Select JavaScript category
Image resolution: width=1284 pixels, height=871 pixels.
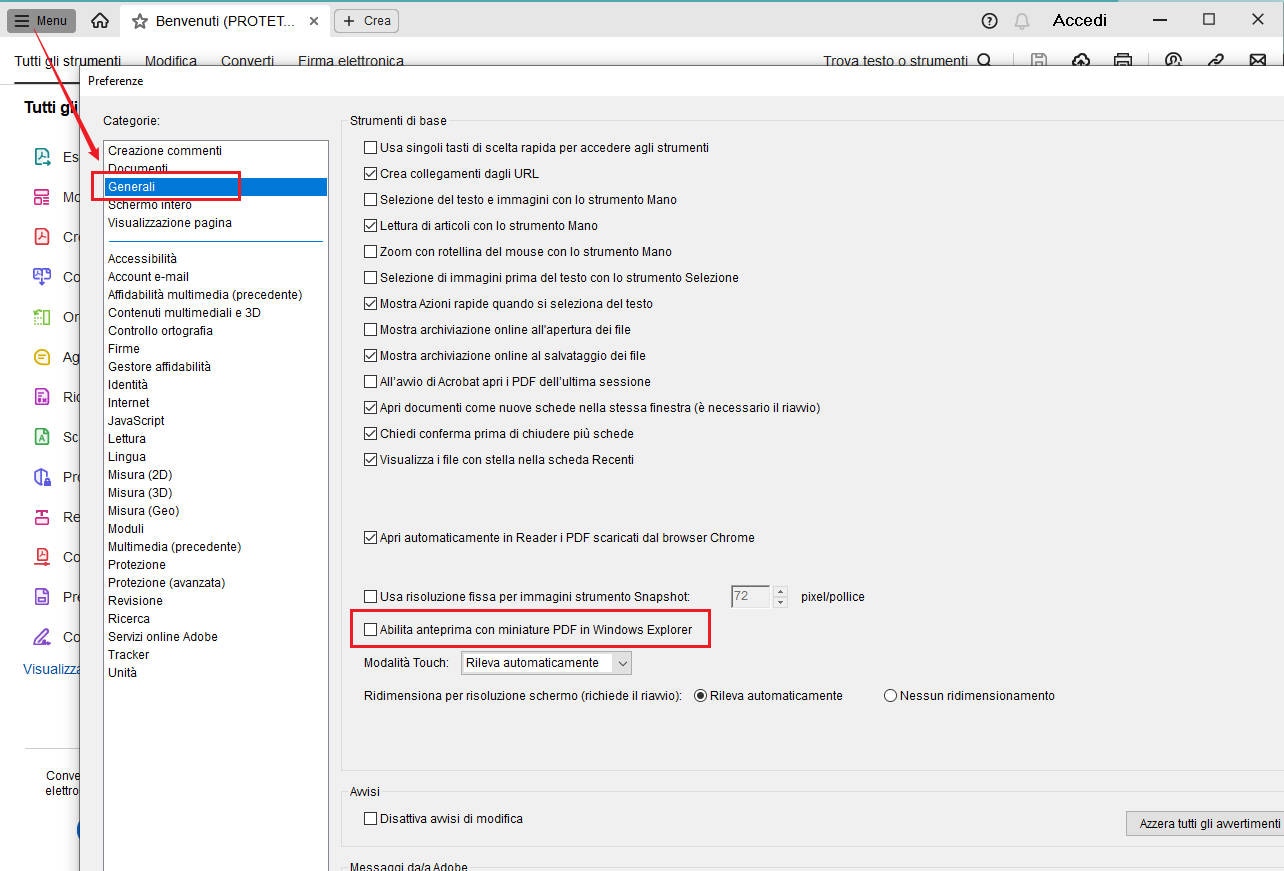click(136, 421)
